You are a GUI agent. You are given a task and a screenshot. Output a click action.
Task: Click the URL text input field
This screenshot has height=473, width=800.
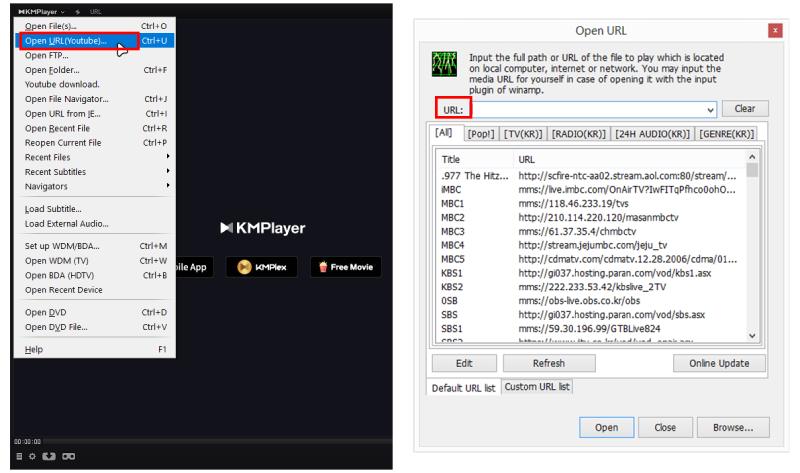point(587,110)
